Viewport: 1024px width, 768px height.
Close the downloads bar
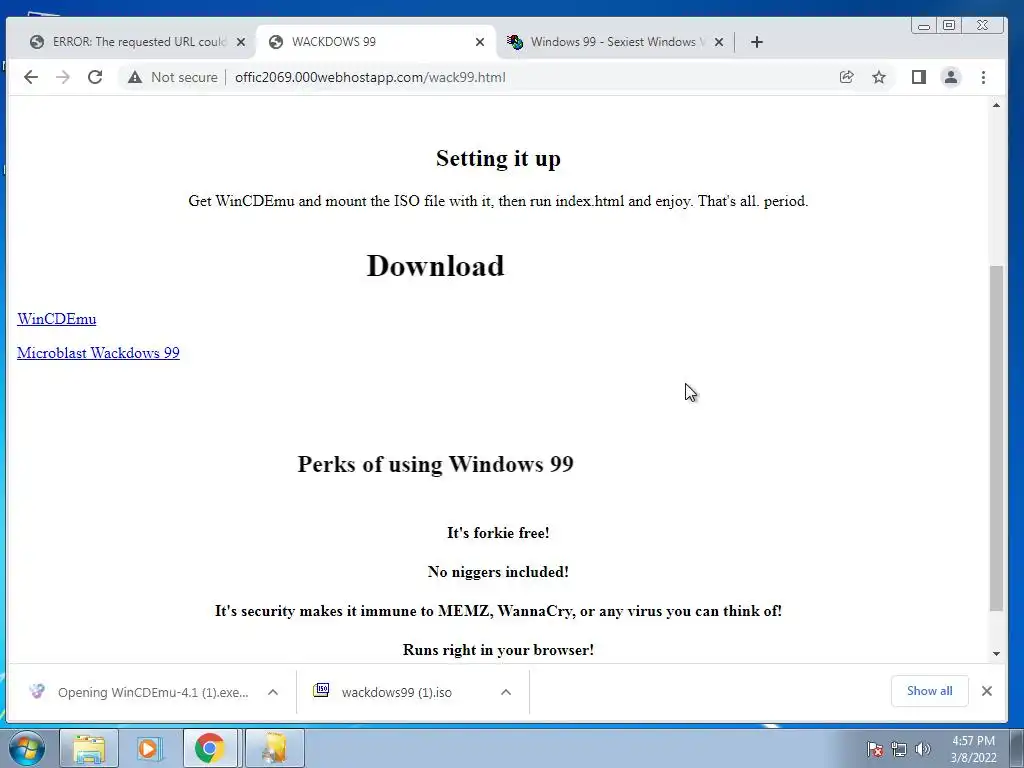point(987,691)
